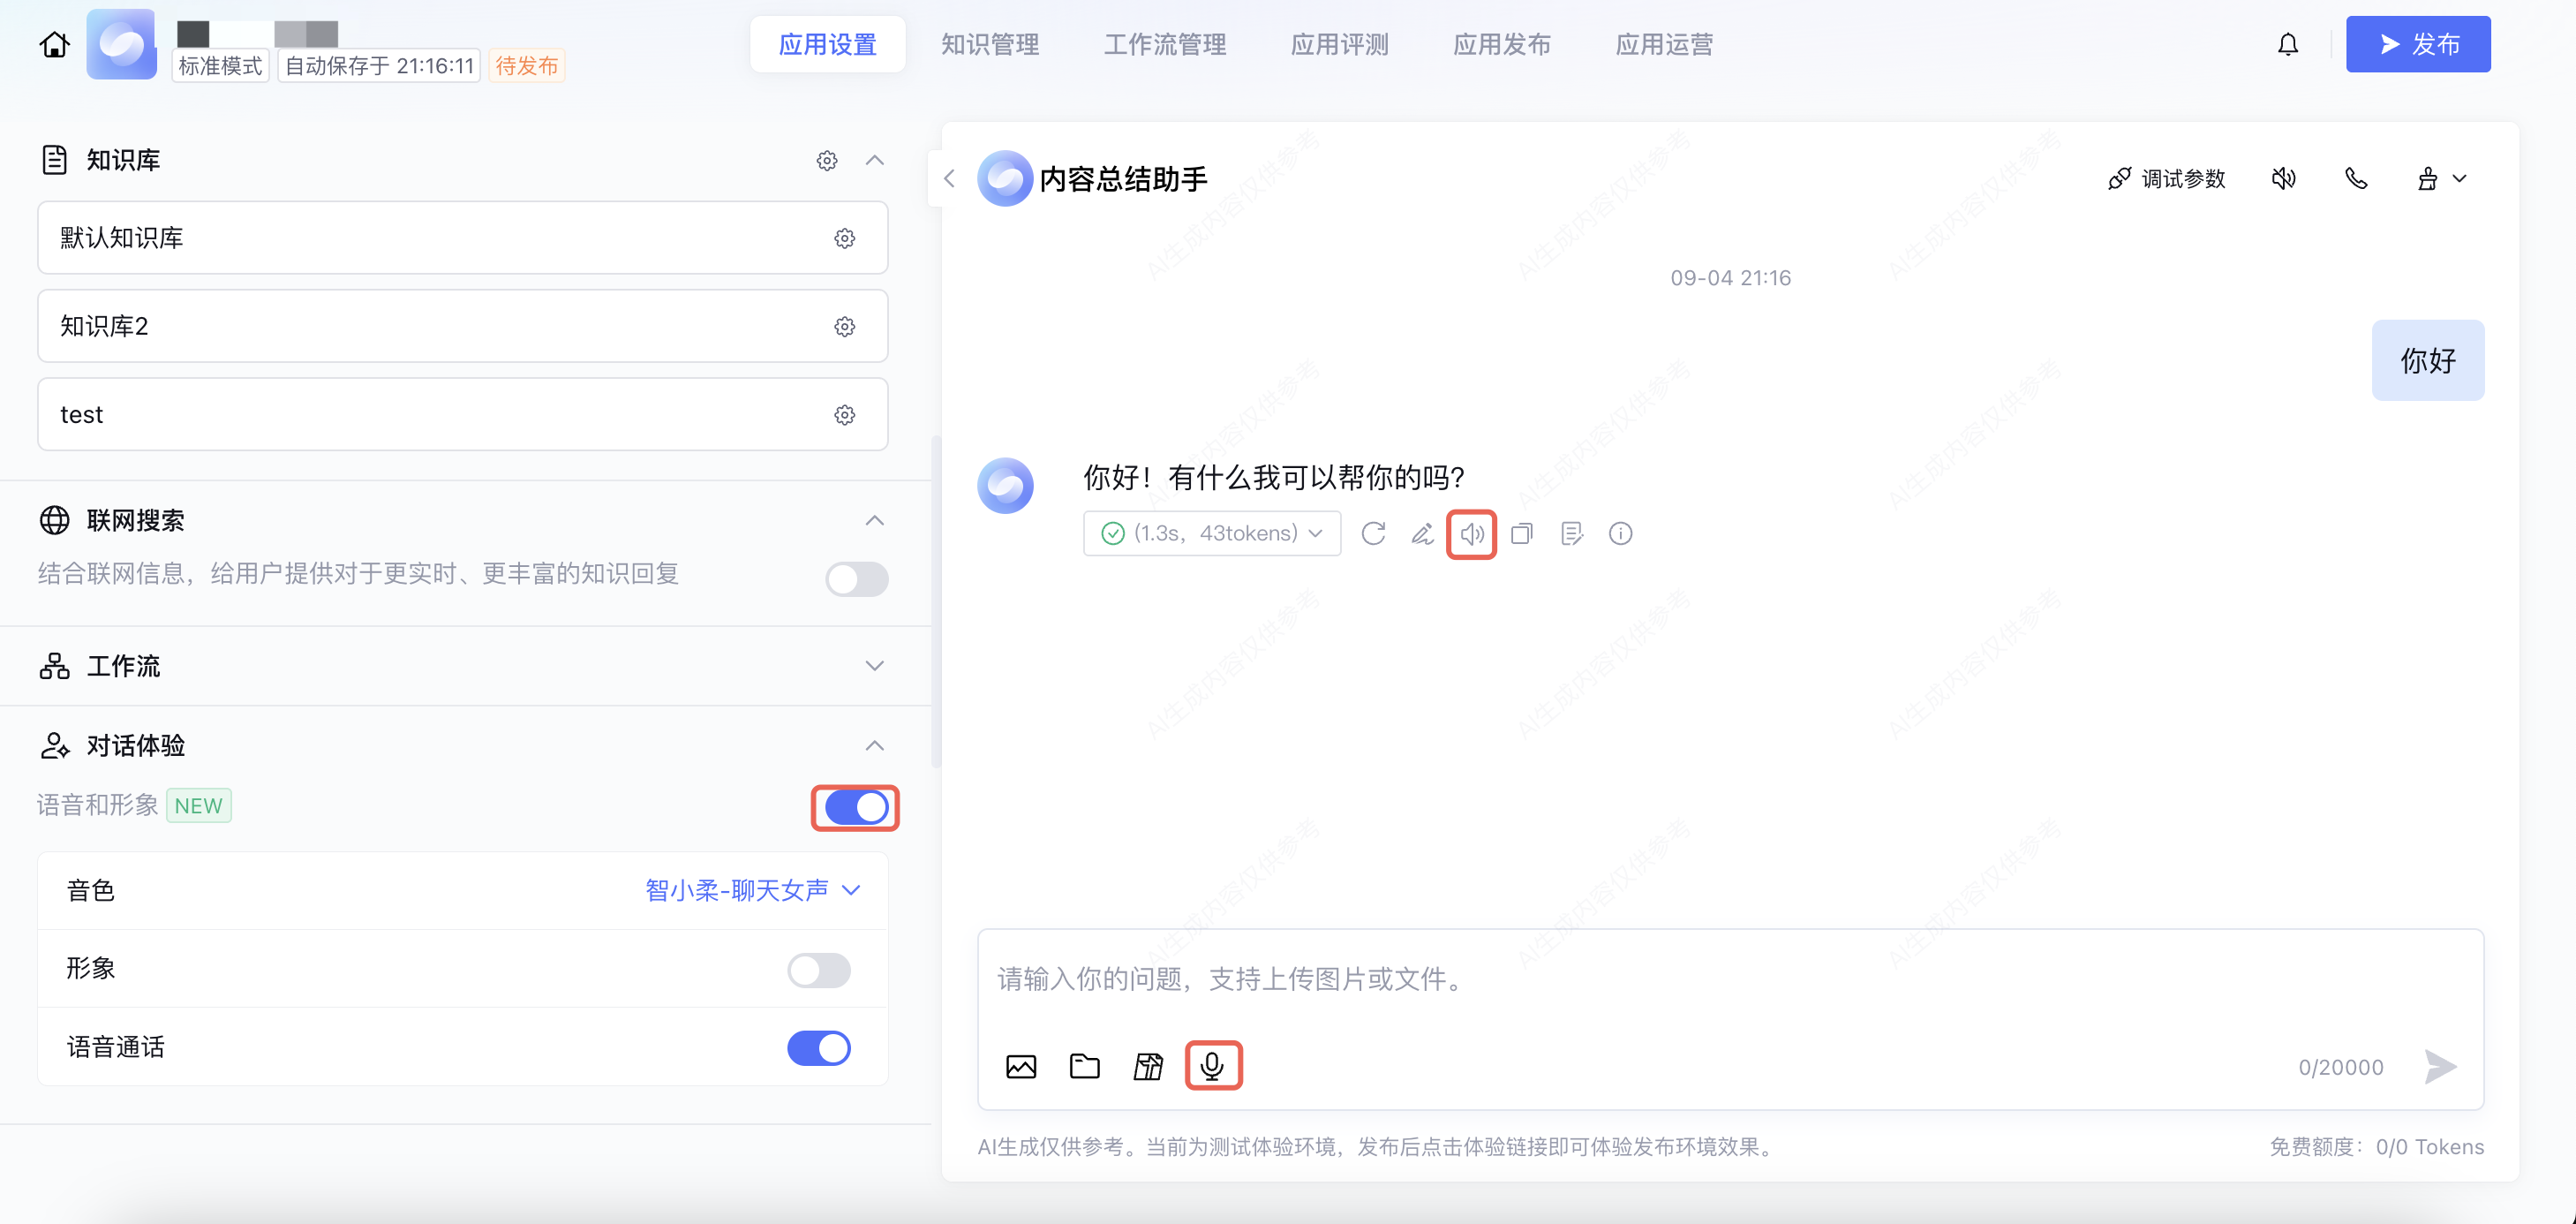2576x1224 pixels.
Task: Turn off the 语音和形象 switch
Action: (856, 808)
